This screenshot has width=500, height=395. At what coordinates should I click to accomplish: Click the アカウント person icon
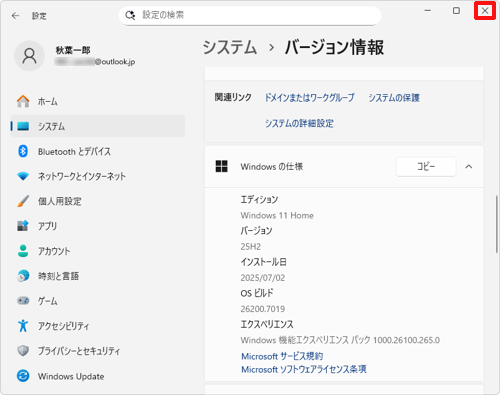click(x=23, y=251)
